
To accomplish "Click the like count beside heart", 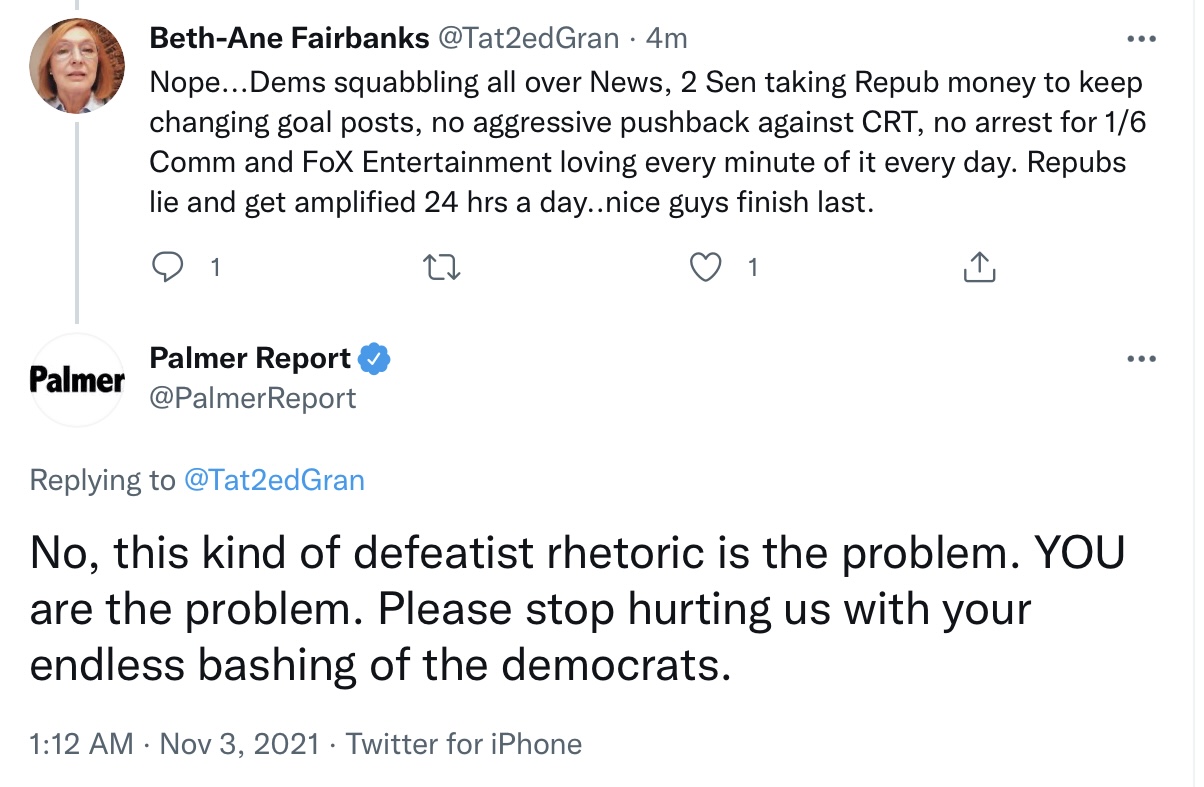I will coord(752,268).
